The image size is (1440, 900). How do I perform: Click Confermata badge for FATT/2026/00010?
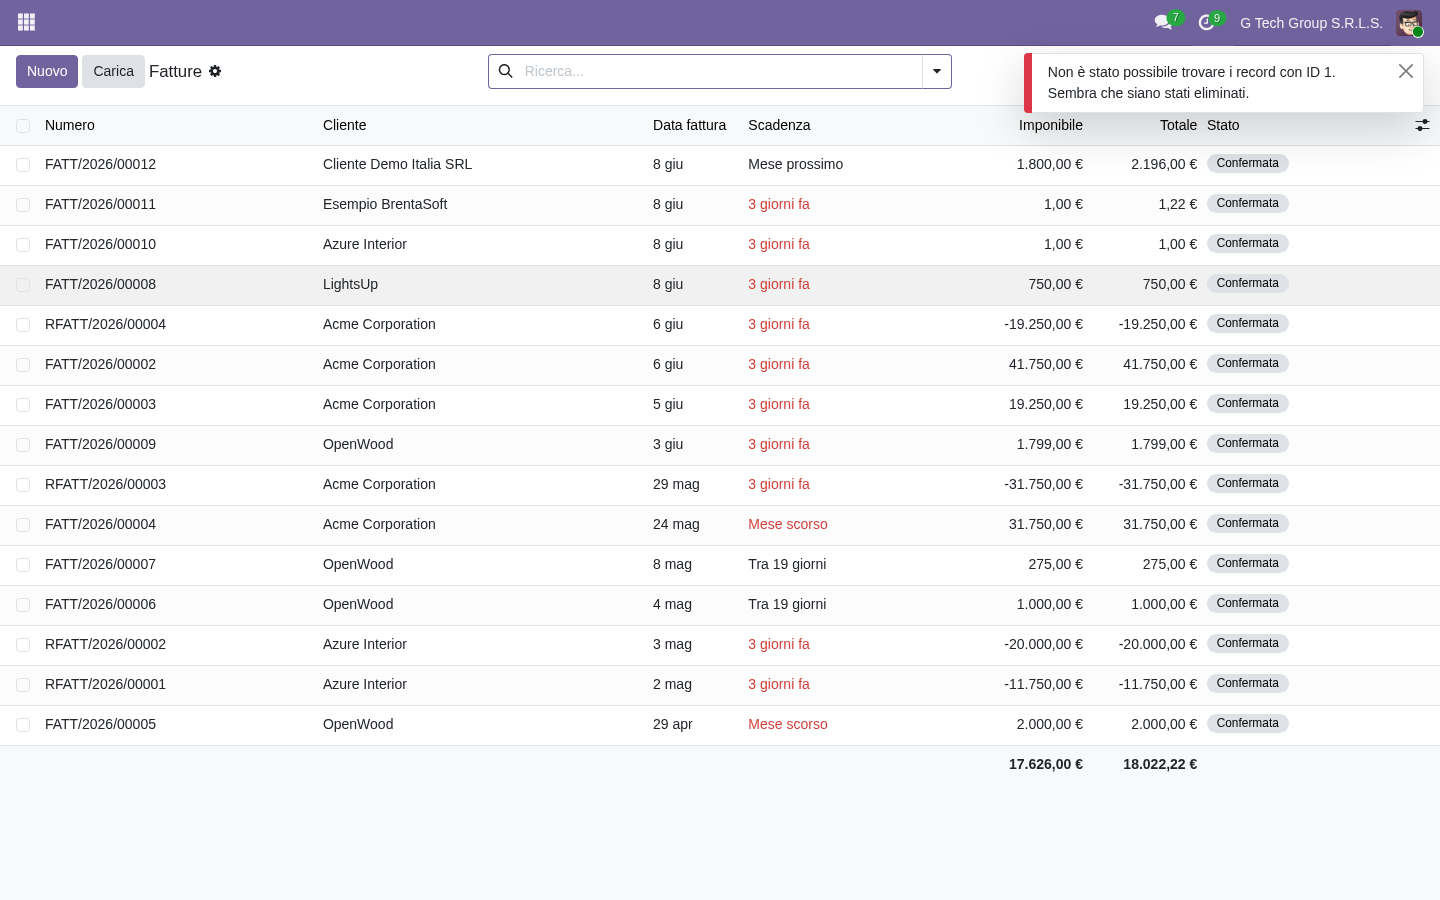(x=1247, y=243)
